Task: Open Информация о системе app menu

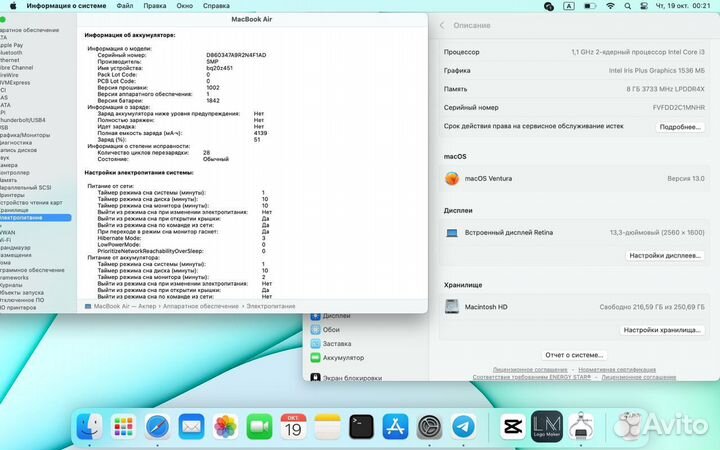Action: (x=66, y=6)
